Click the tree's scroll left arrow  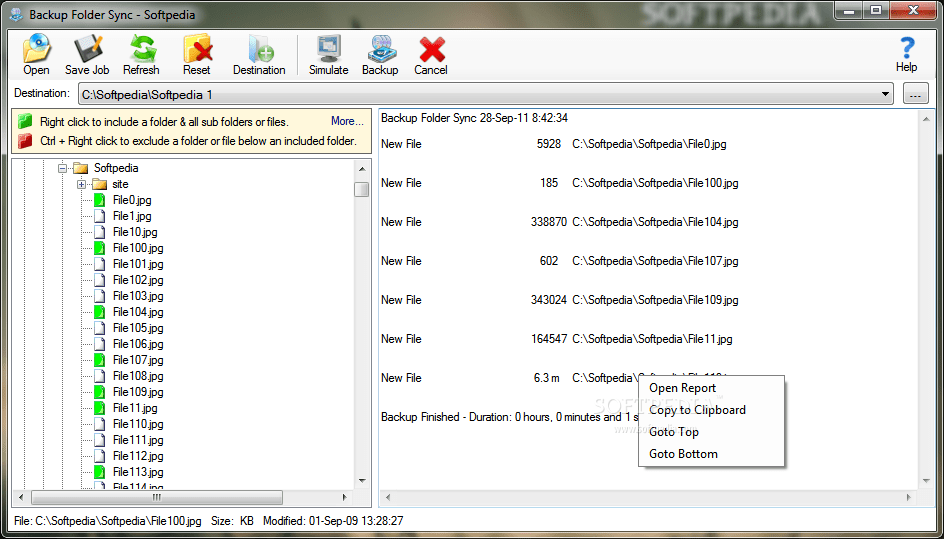tap(21, 497)
